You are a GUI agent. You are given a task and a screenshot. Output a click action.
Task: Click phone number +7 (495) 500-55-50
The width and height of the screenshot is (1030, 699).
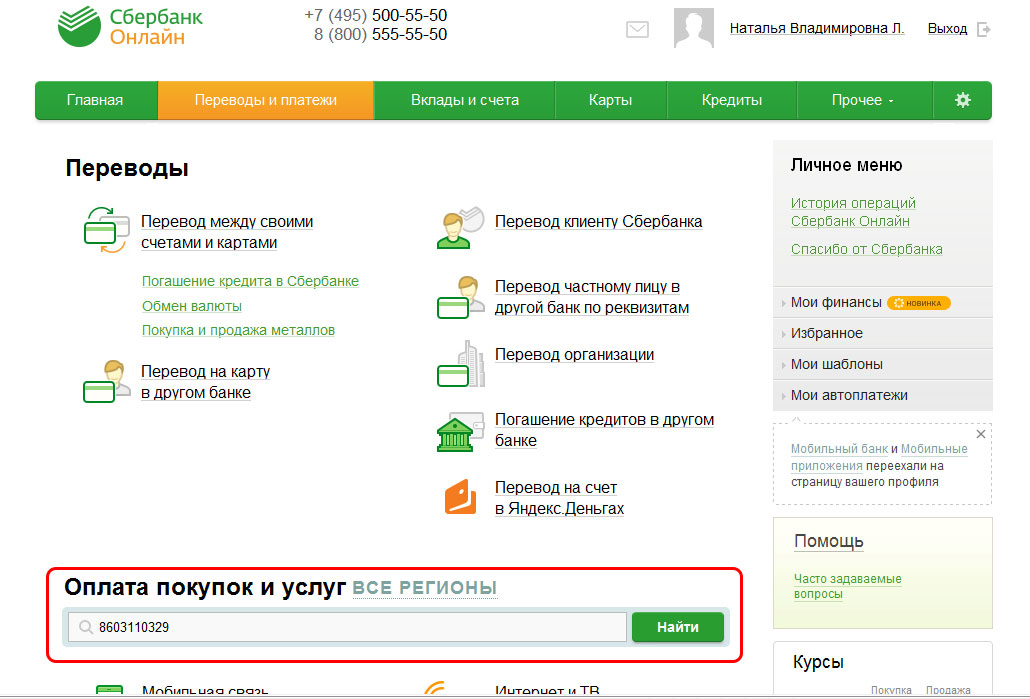375,15
